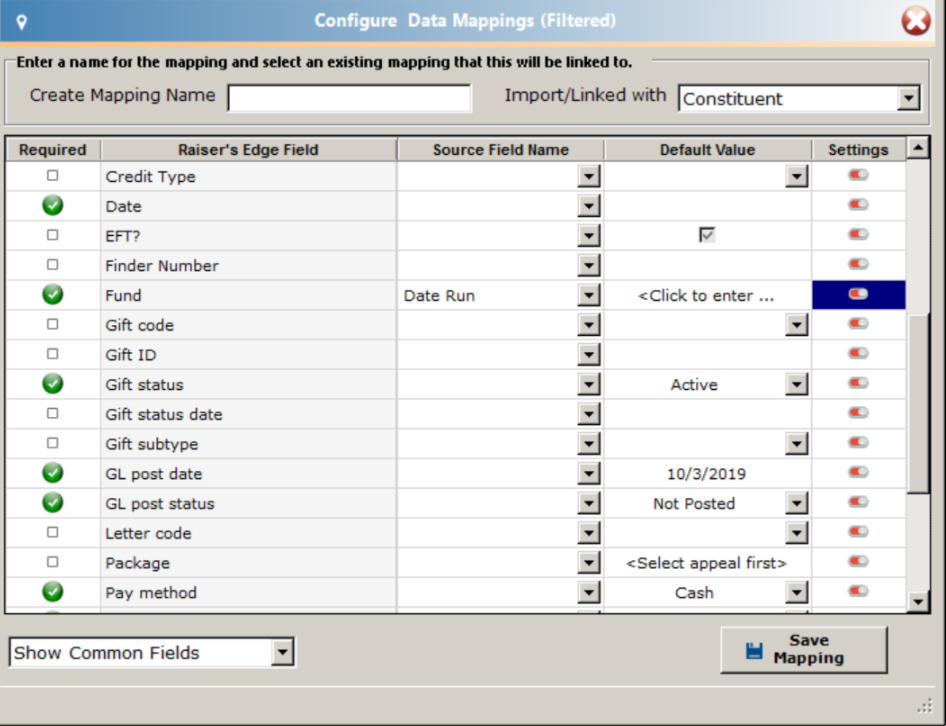Toggle the settings switch for Finder Number
Viewport: 946px width, 726px height.
(x=859, y=264)
